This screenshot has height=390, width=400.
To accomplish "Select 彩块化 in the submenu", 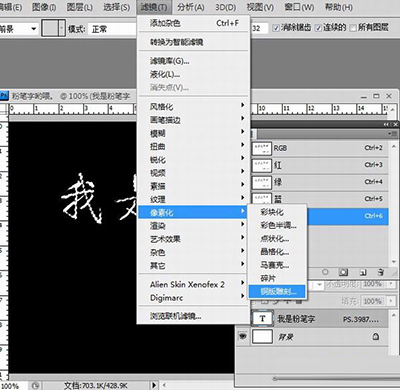I will point(277,212).
